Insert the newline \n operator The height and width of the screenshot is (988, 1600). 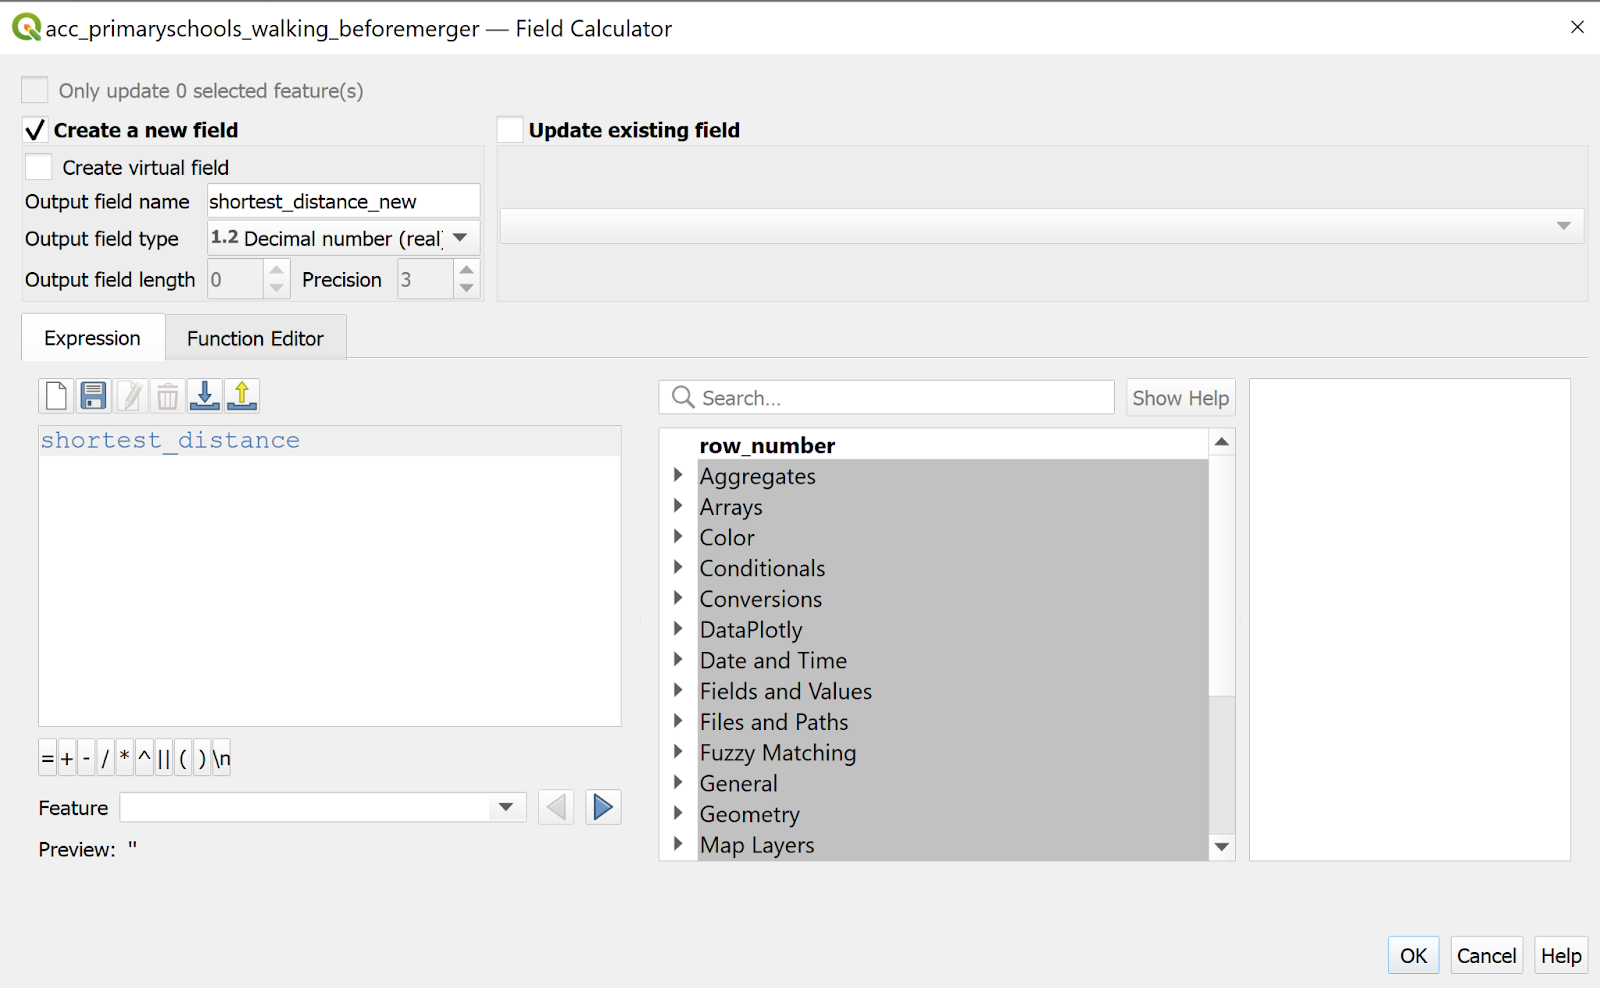coord(221,759)
